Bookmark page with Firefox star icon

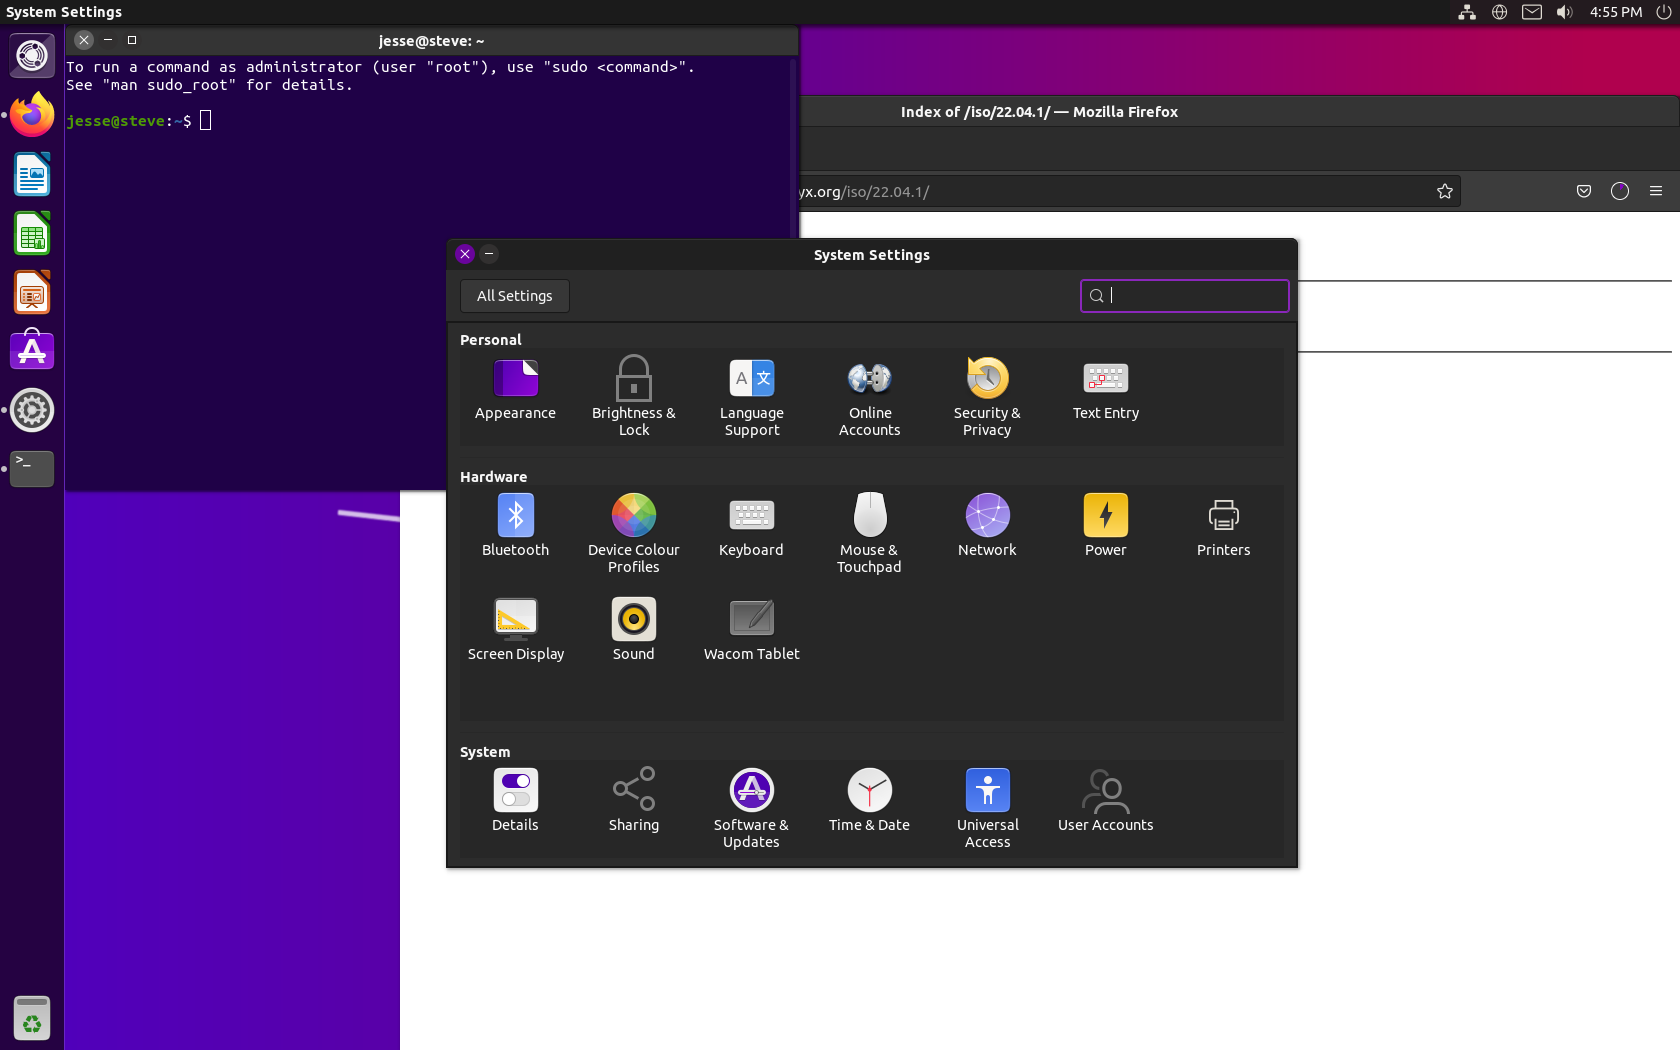point(1445,191)
